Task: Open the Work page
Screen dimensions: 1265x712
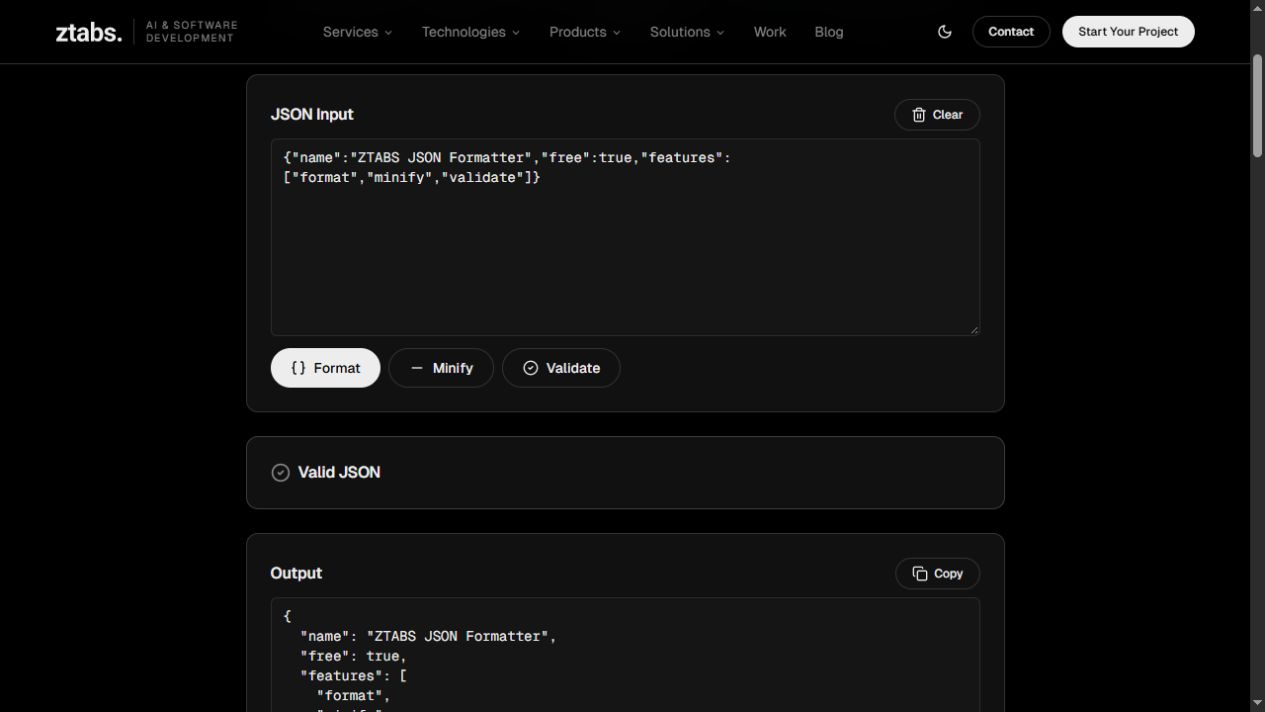Action: pos(770,32)
